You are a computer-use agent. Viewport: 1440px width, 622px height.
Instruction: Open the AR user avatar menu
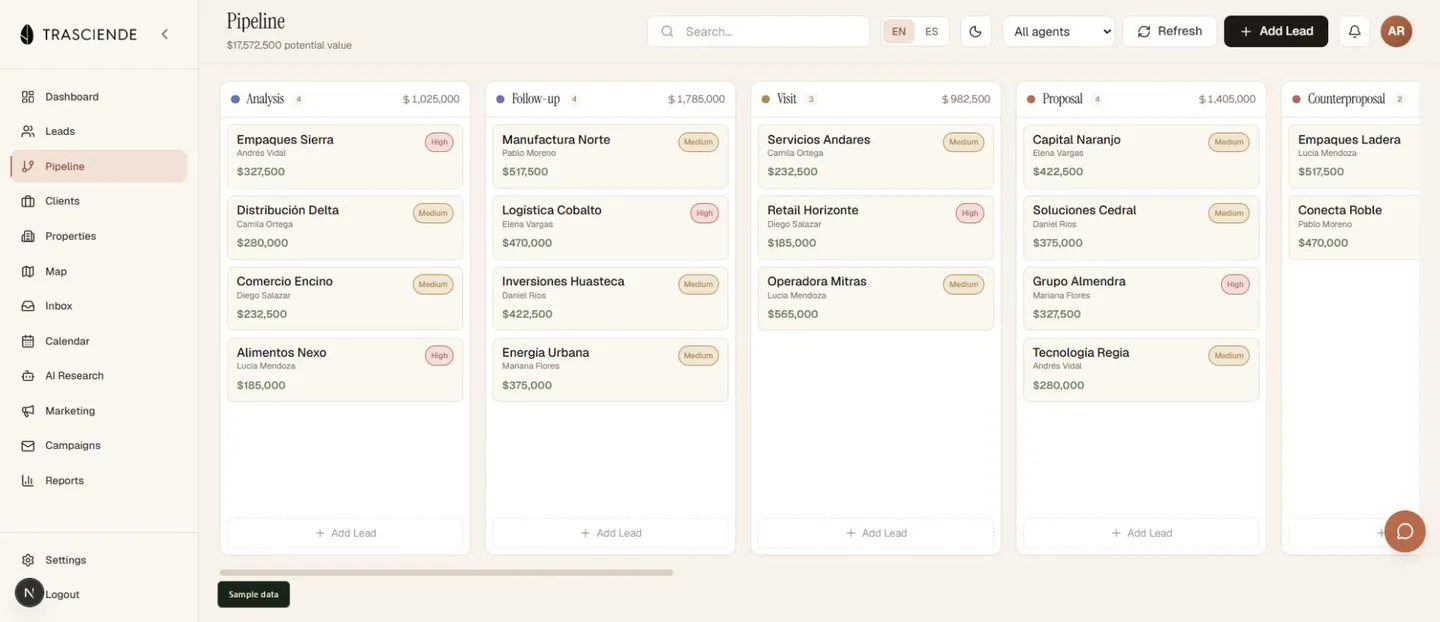[1396, 31]
